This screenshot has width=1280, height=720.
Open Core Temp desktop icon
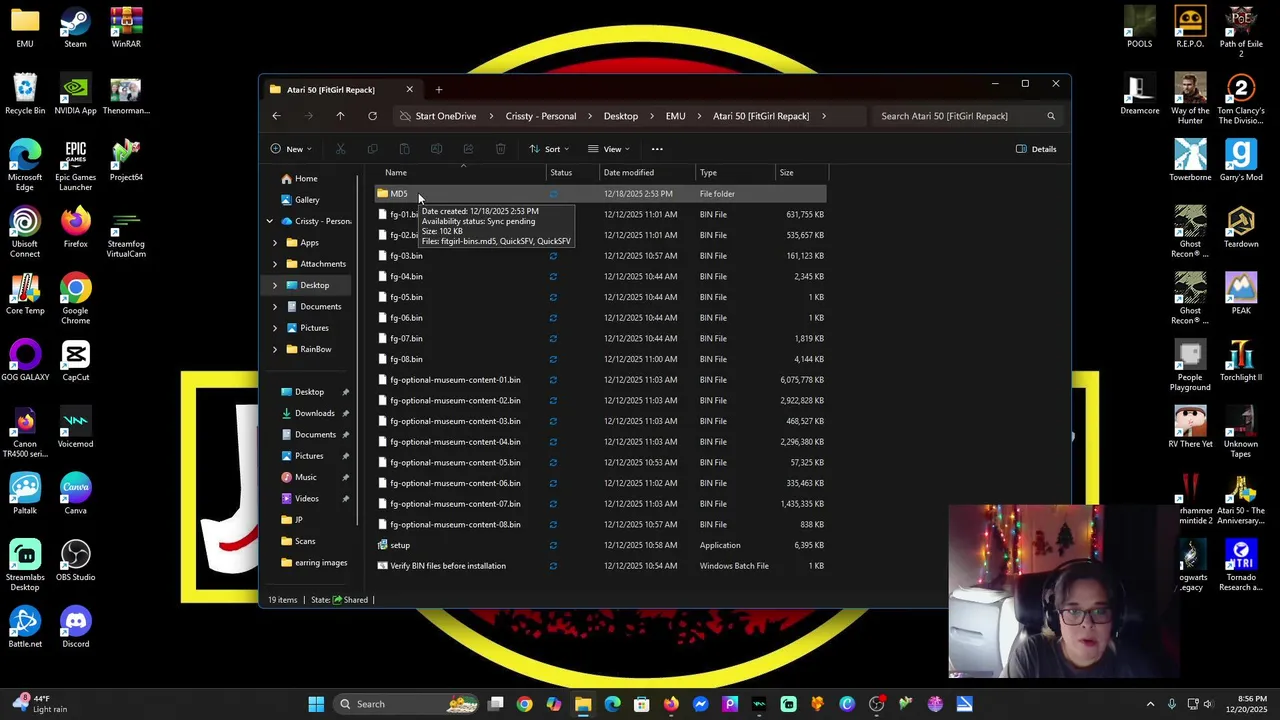pos(25,294)
